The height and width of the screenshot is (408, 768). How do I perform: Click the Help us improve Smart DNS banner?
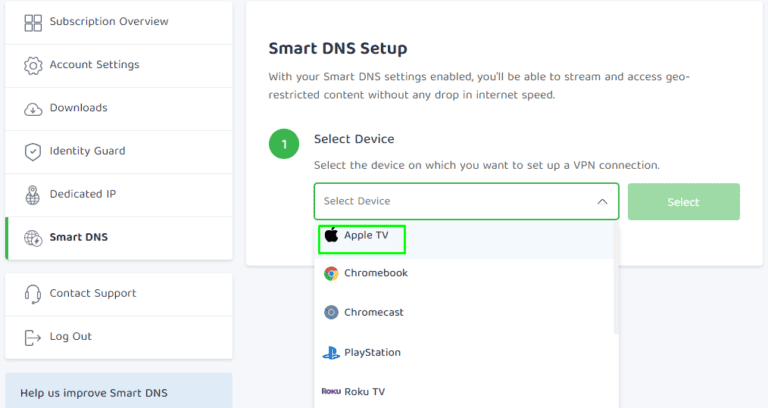coord(118,392)
